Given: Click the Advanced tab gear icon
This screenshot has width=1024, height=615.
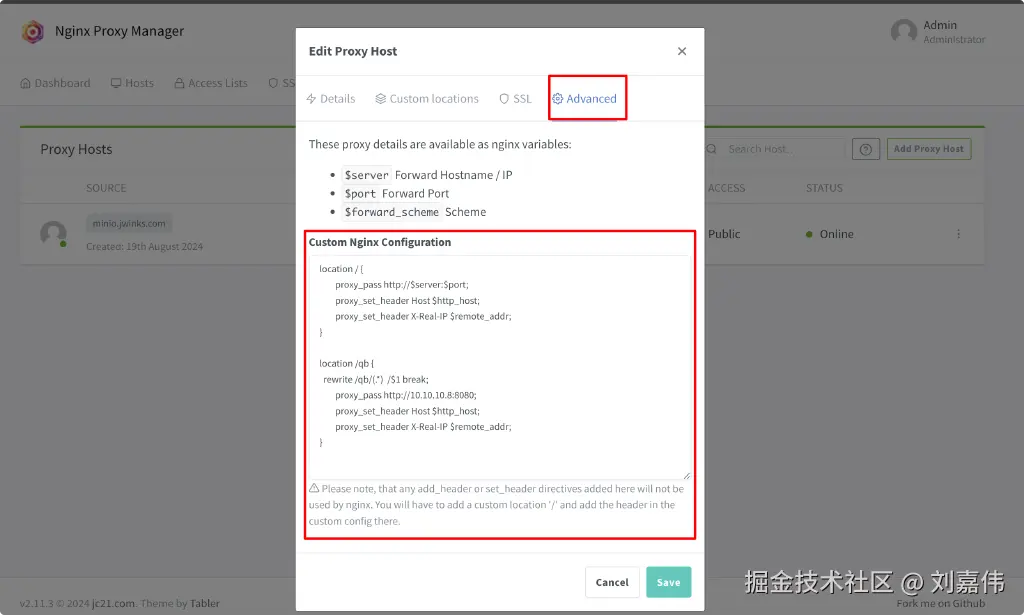Looking at the screenshot, I should point(558,99).
